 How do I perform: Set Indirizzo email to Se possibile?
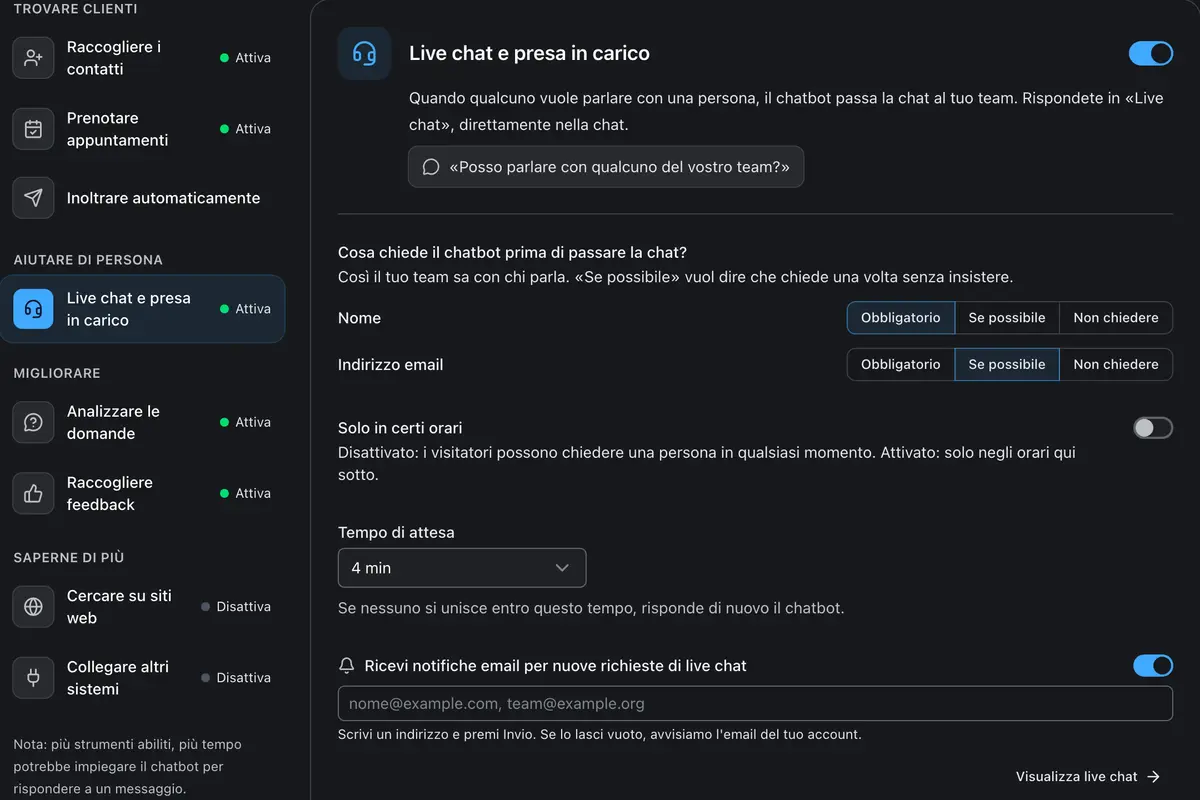click(x=1007, y=365)
